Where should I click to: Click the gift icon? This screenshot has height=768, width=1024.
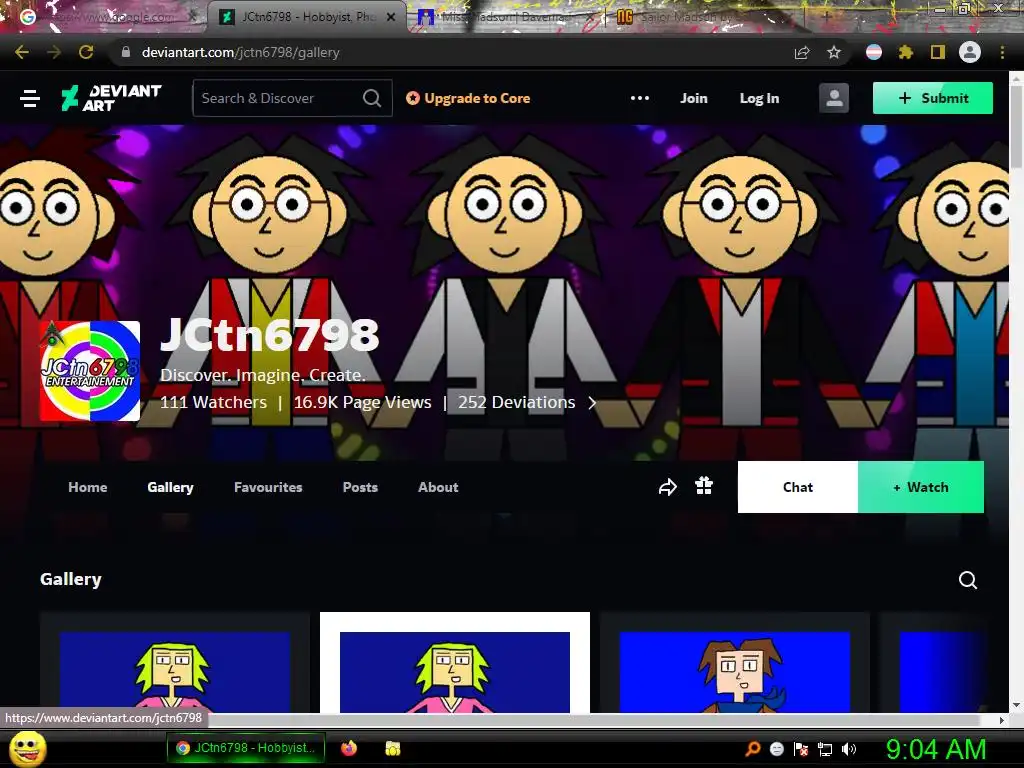(704, 486)
